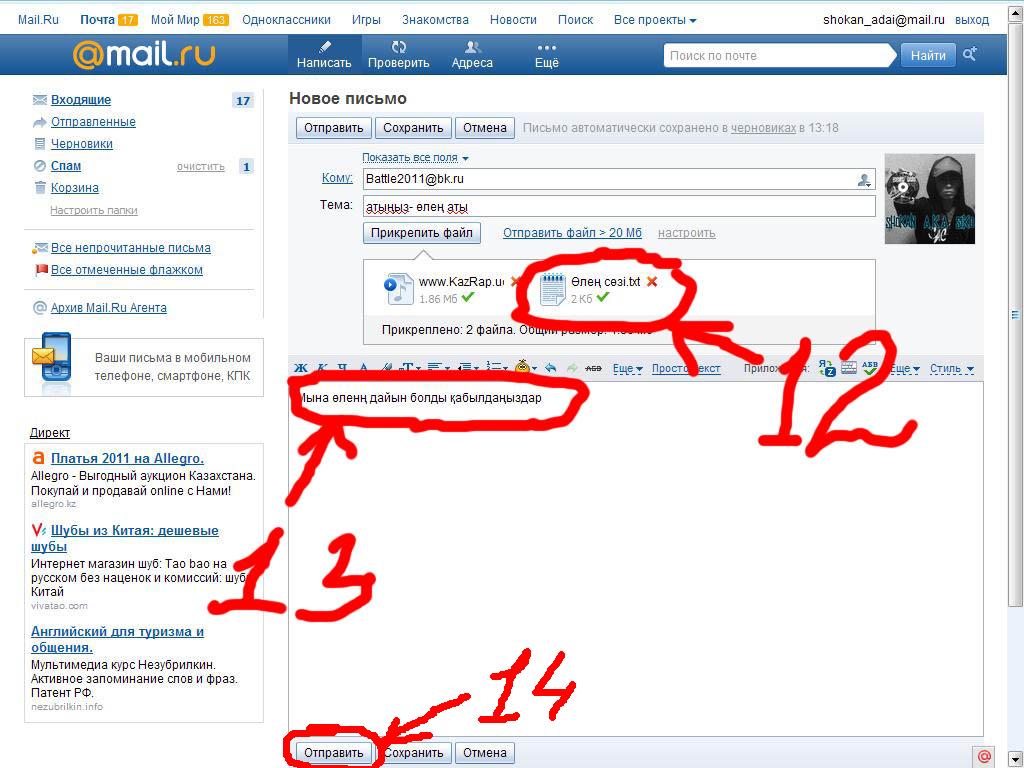Image resolution: width=1024 pixels, height=768 pixels.
Task: Click the mobile phone with envelope icon
Action: click(51, 357)
